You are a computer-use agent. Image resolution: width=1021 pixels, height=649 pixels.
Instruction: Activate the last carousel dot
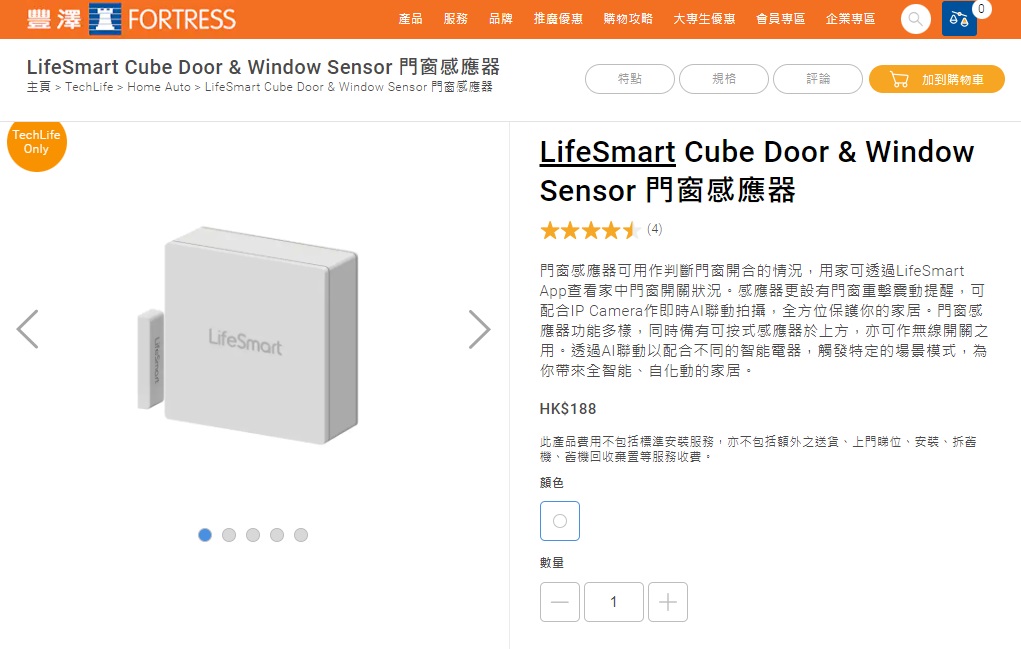point(301,535)
